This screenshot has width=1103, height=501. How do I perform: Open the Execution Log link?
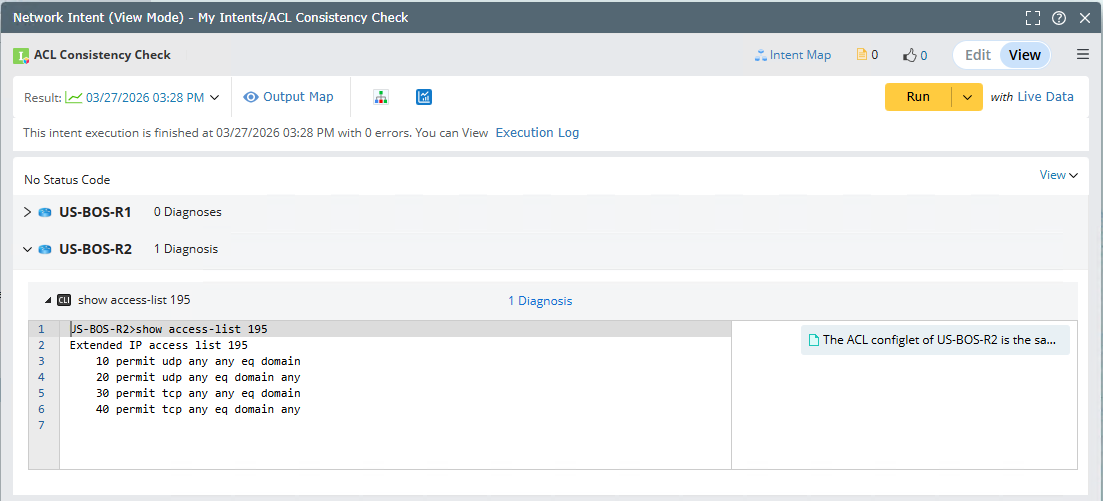tap(537, 133)
